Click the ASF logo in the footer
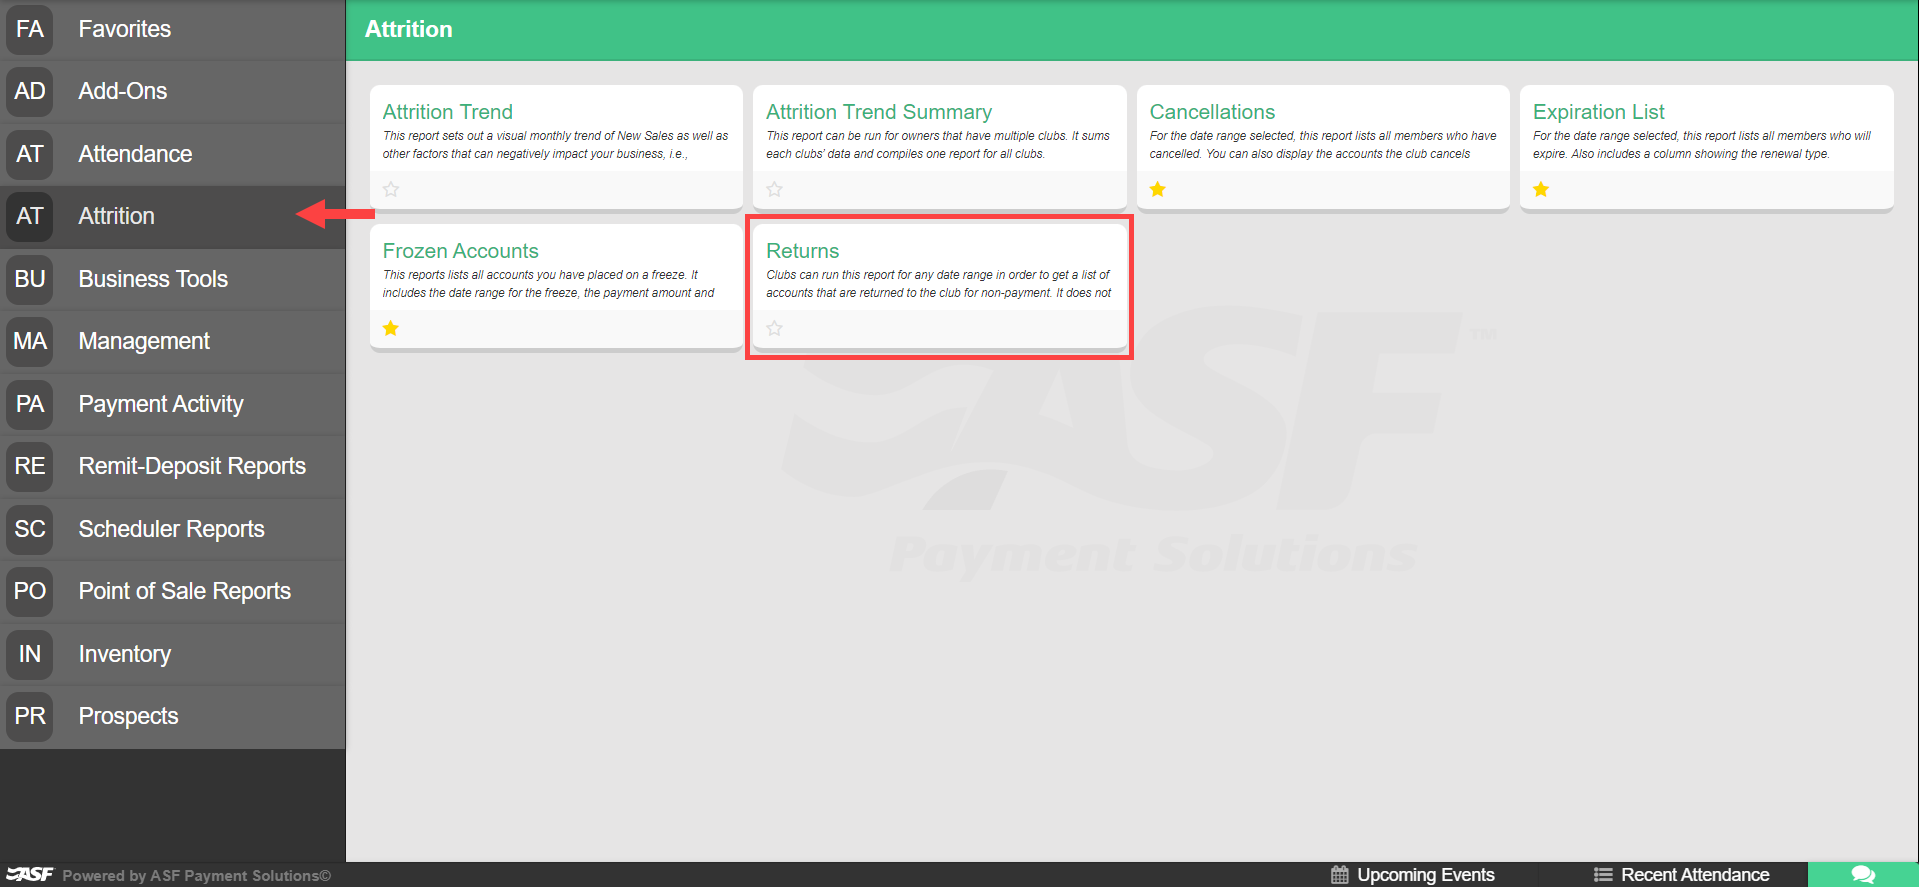This screenshot has width=1919, height=887. pos(30,875)
